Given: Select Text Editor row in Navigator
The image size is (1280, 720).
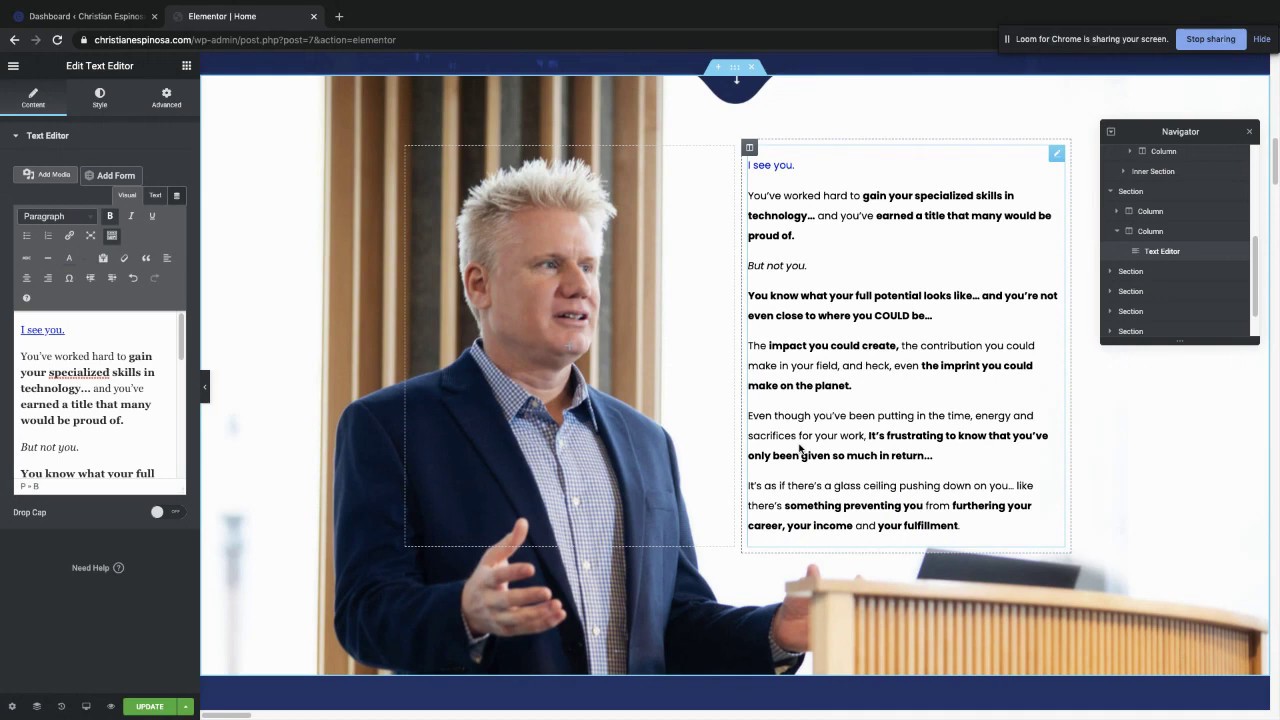Looking at the screenshot, I should (1176, 251).
